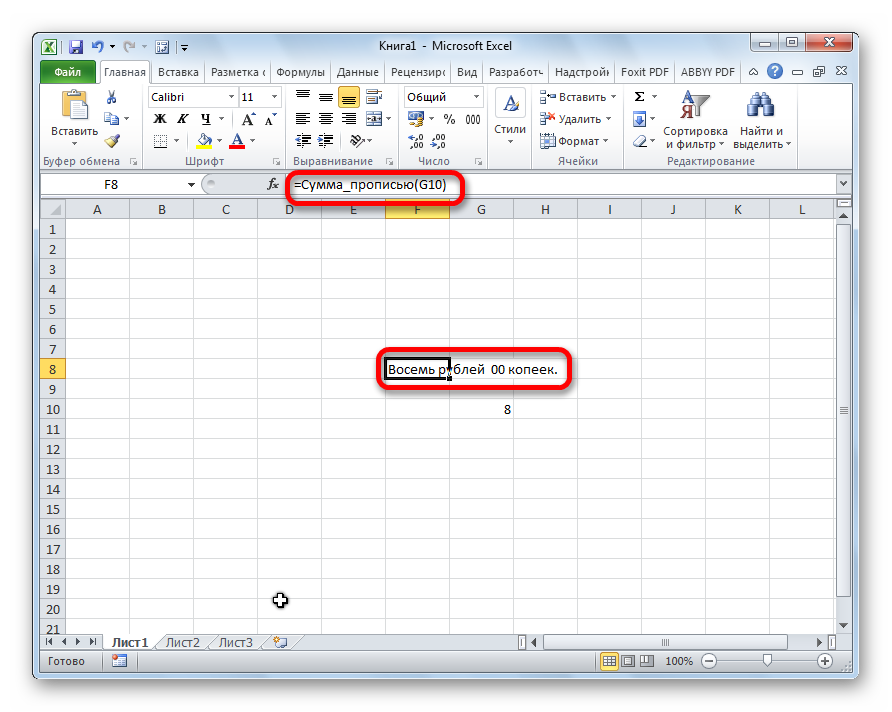Open the Calibri font name dropdown
Image resolution: width=892 pixels, height=712 pixels.
[x=229, y=97]
